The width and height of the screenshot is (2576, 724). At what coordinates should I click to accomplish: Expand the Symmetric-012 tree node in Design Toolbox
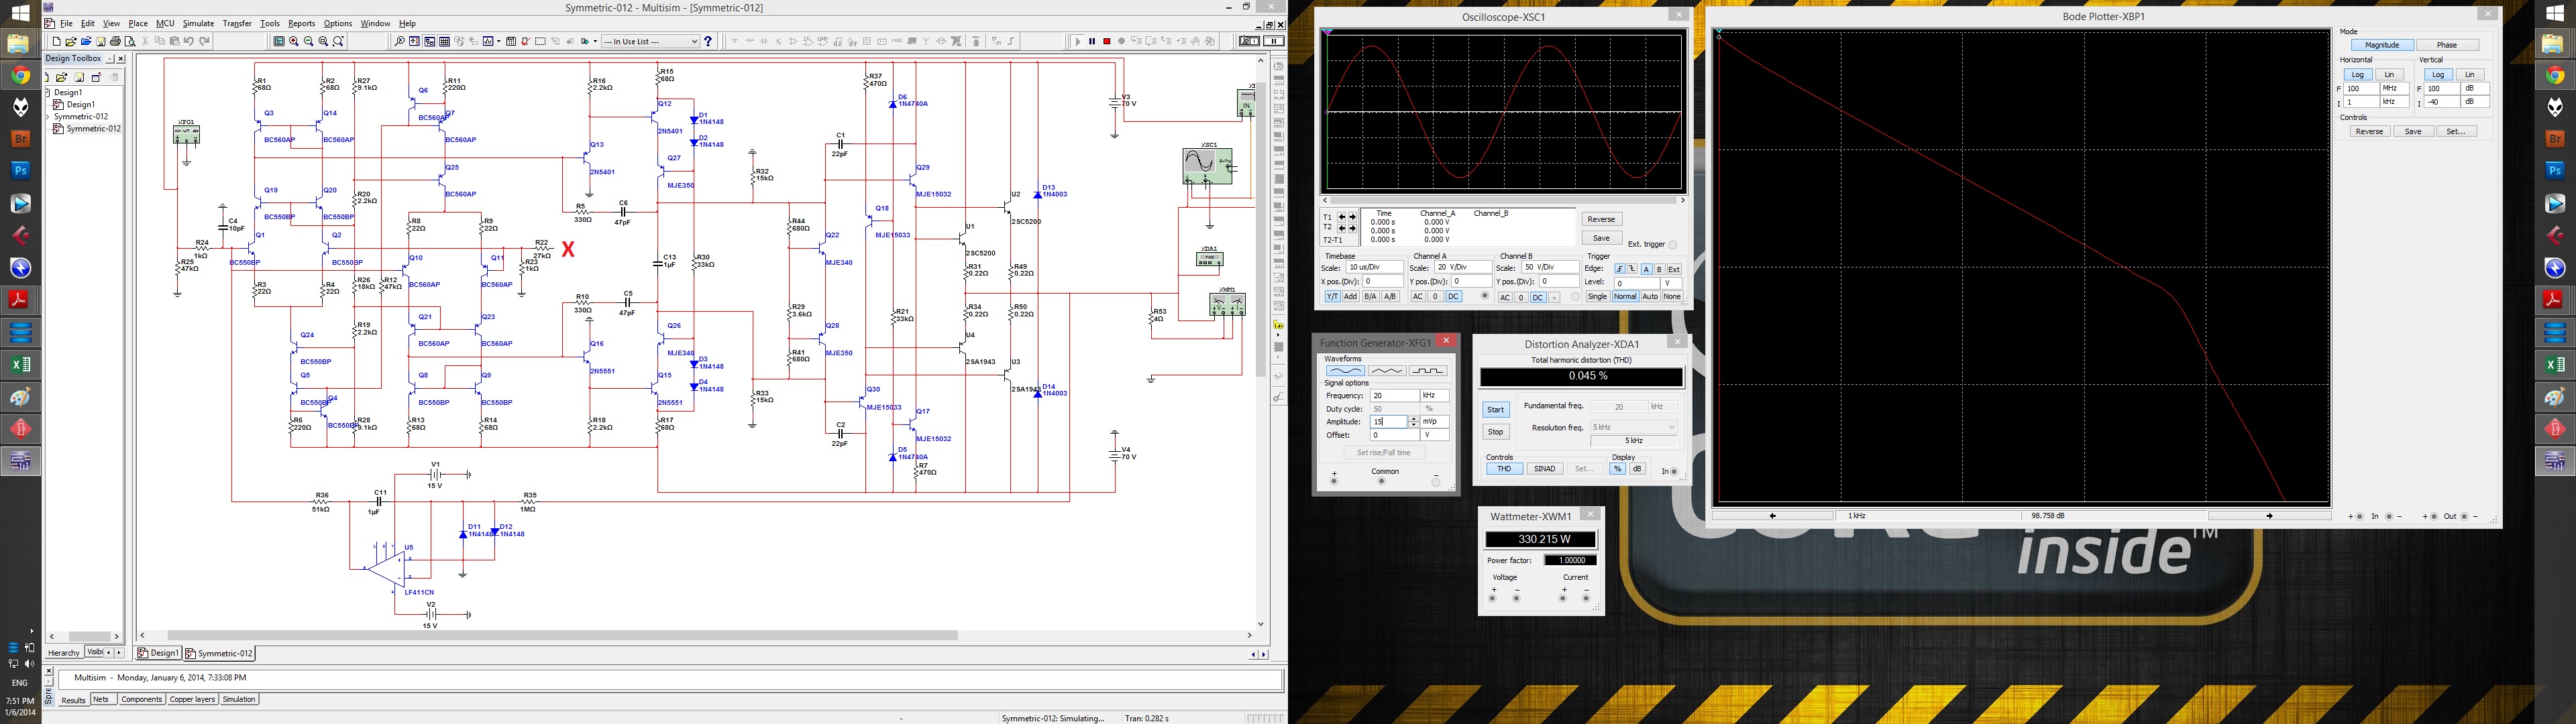click(x=48, y=117)
